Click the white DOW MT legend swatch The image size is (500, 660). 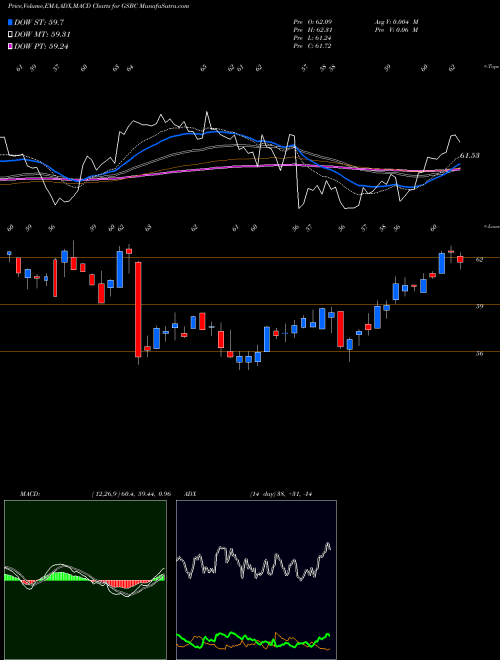[x=11, y=35]
